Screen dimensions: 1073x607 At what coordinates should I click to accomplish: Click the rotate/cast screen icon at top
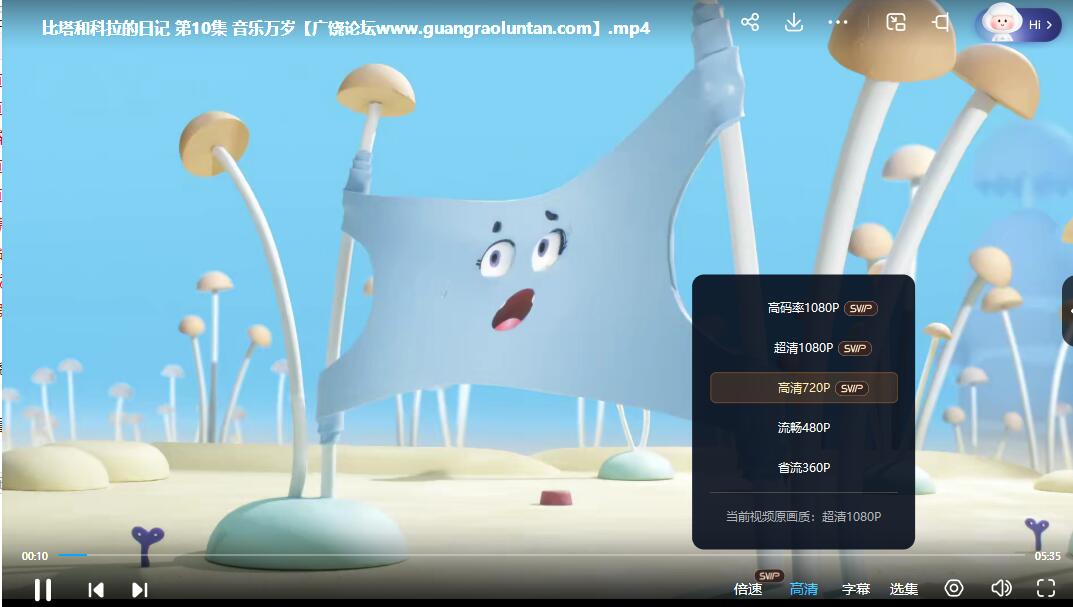941,23
